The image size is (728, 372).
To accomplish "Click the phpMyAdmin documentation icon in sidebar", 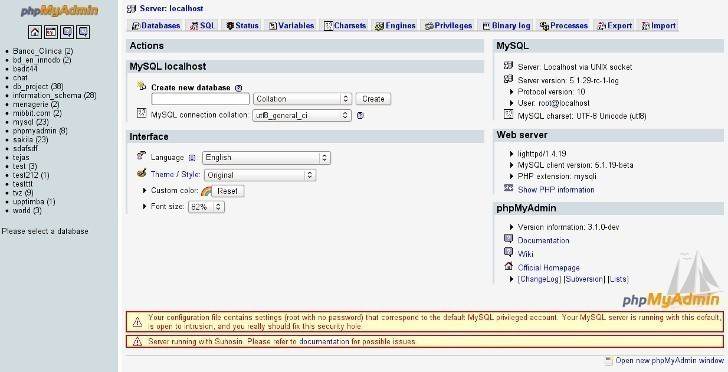I will click(x=67, y=32).
